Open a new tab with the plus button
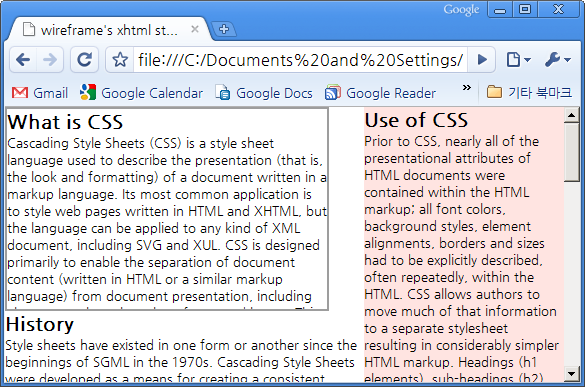The height and width of the screenshot is (387, 585). pos(224,29)
